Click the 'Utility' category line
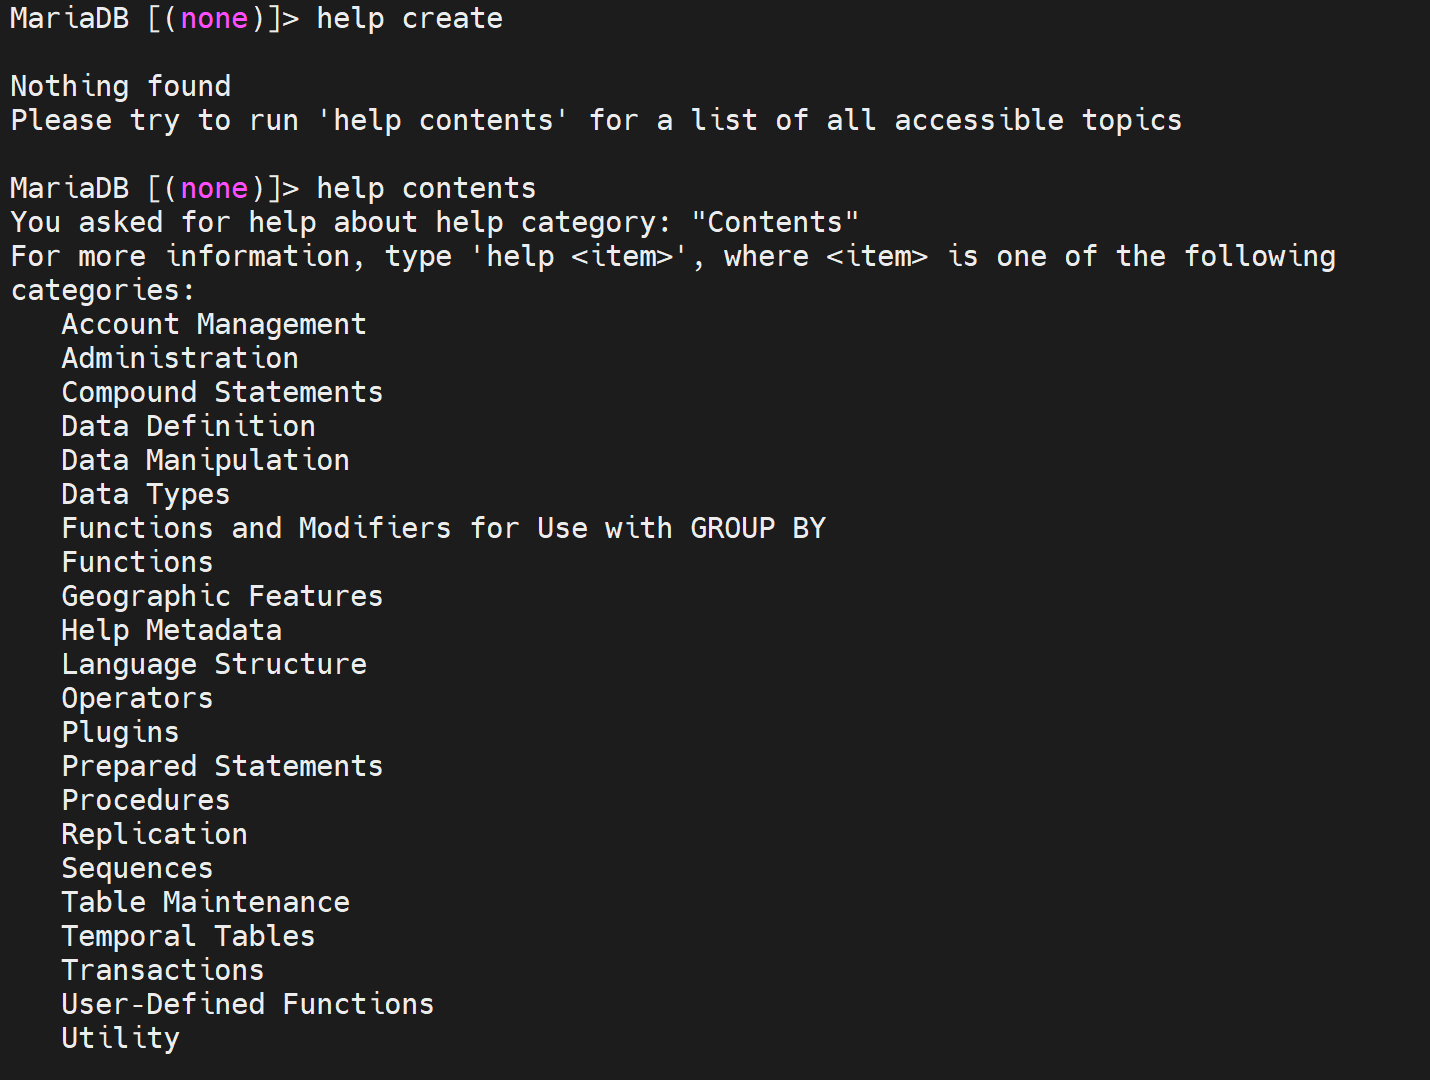 (120, 1038)
